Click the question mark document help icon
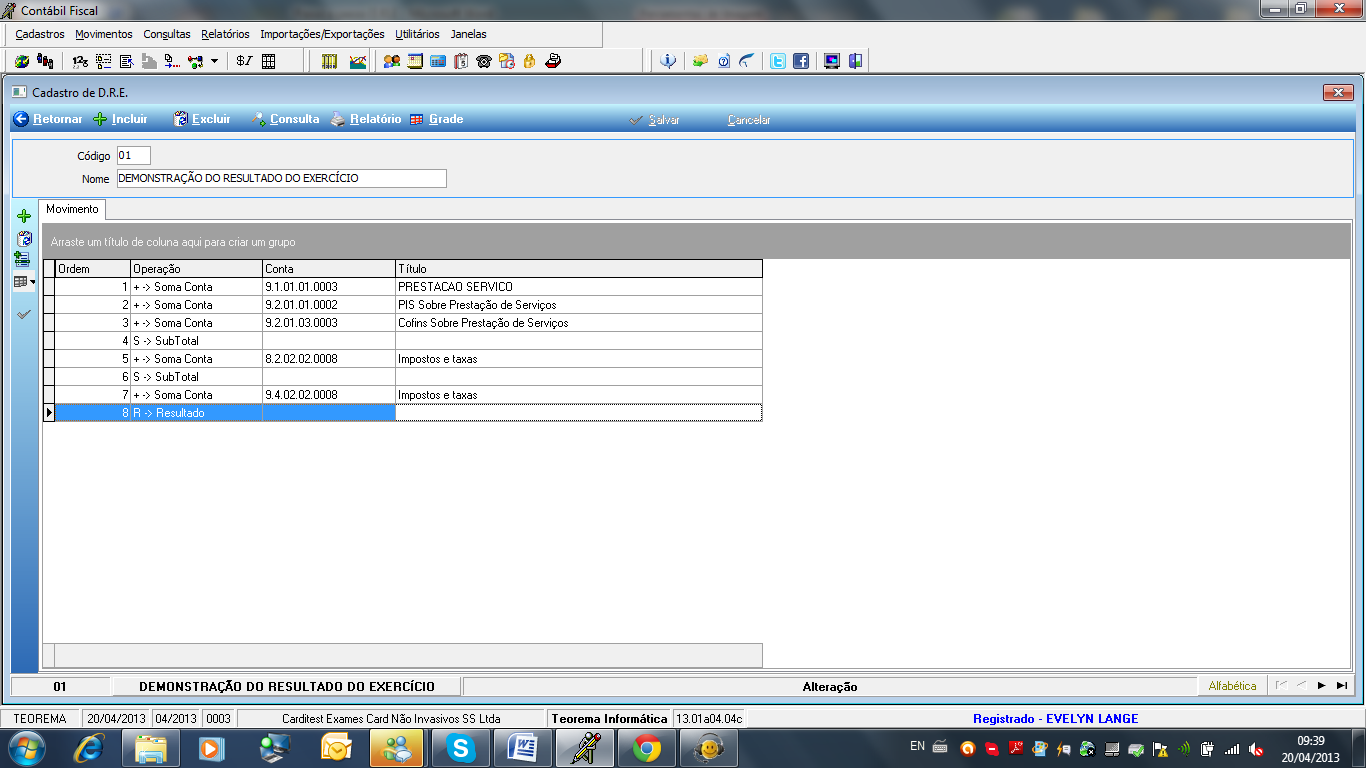The width and height of the screenshot is (1366, 768). click(723, 61)
